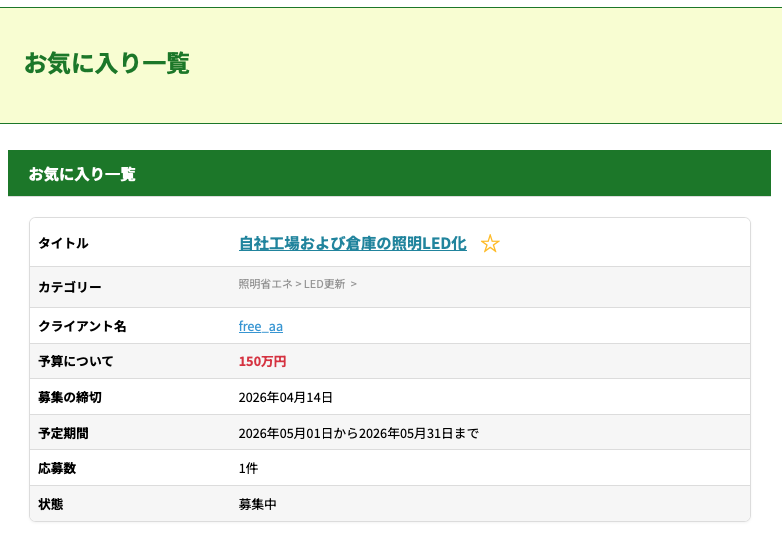The image size is (782, 544).
Task: Open the free_aa client profile link
Action: tap(260, 326)
